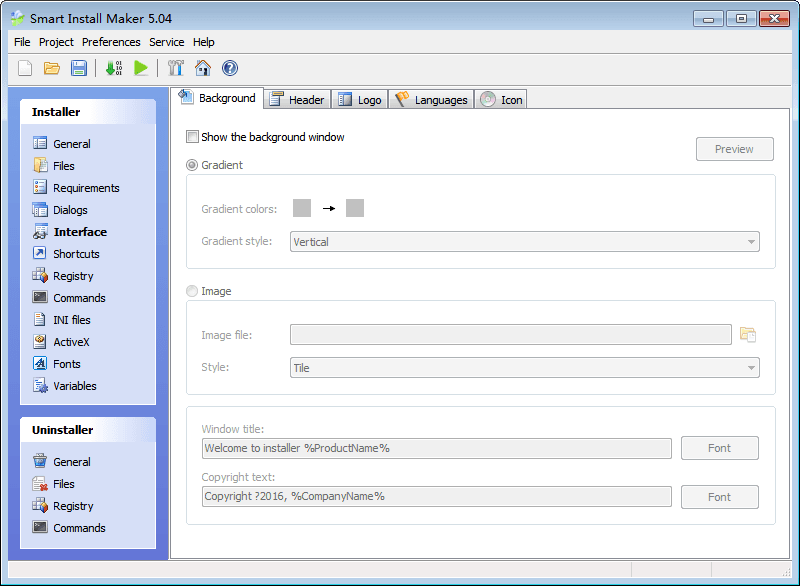Viewport: 800px width, 586px height.
Task: Click Font button for Copyright text
Action: (719, 497)
